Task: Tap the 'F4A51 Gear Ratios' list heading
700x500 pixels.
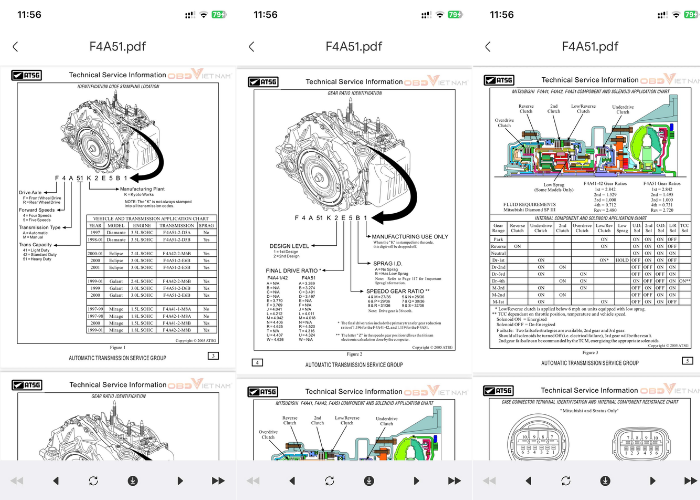Action: 662,183
